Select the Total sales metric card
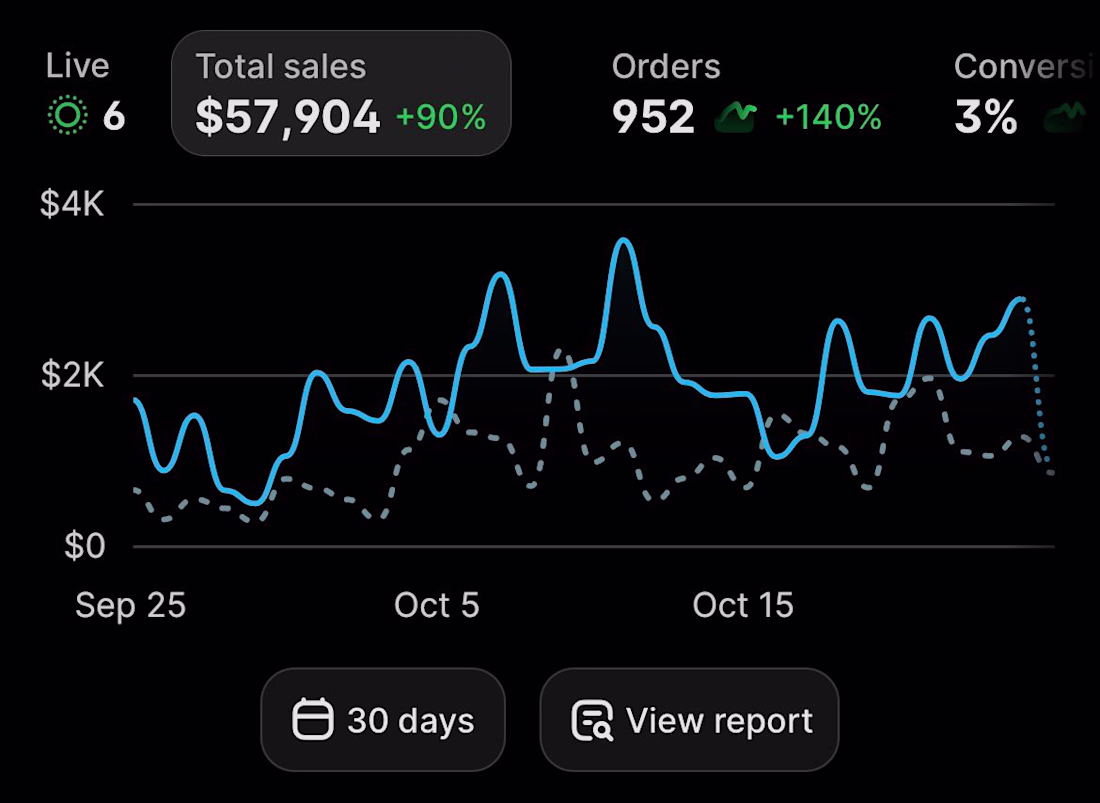The width and height of the screenshot is (1100, 803). pyautogui.click(x=341, y=93)
